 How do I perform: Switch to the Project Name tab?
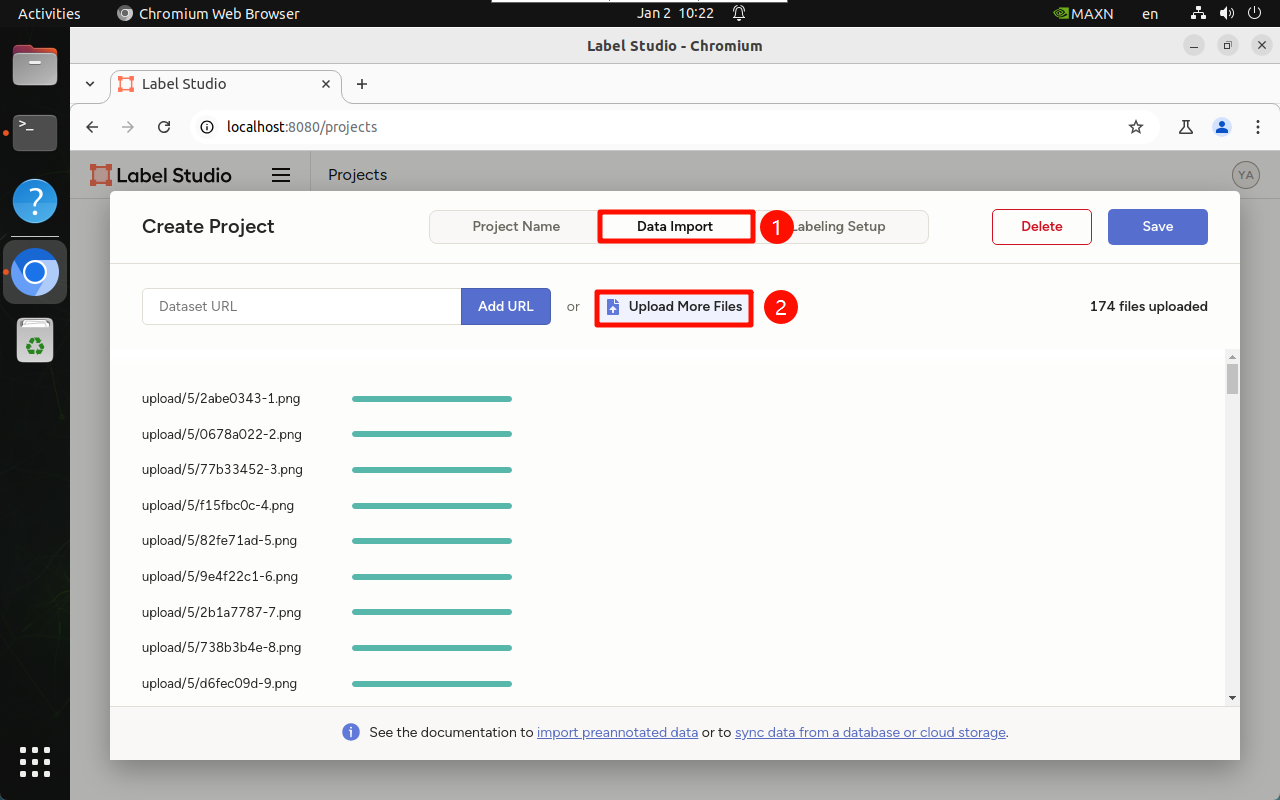coord(516,227)
